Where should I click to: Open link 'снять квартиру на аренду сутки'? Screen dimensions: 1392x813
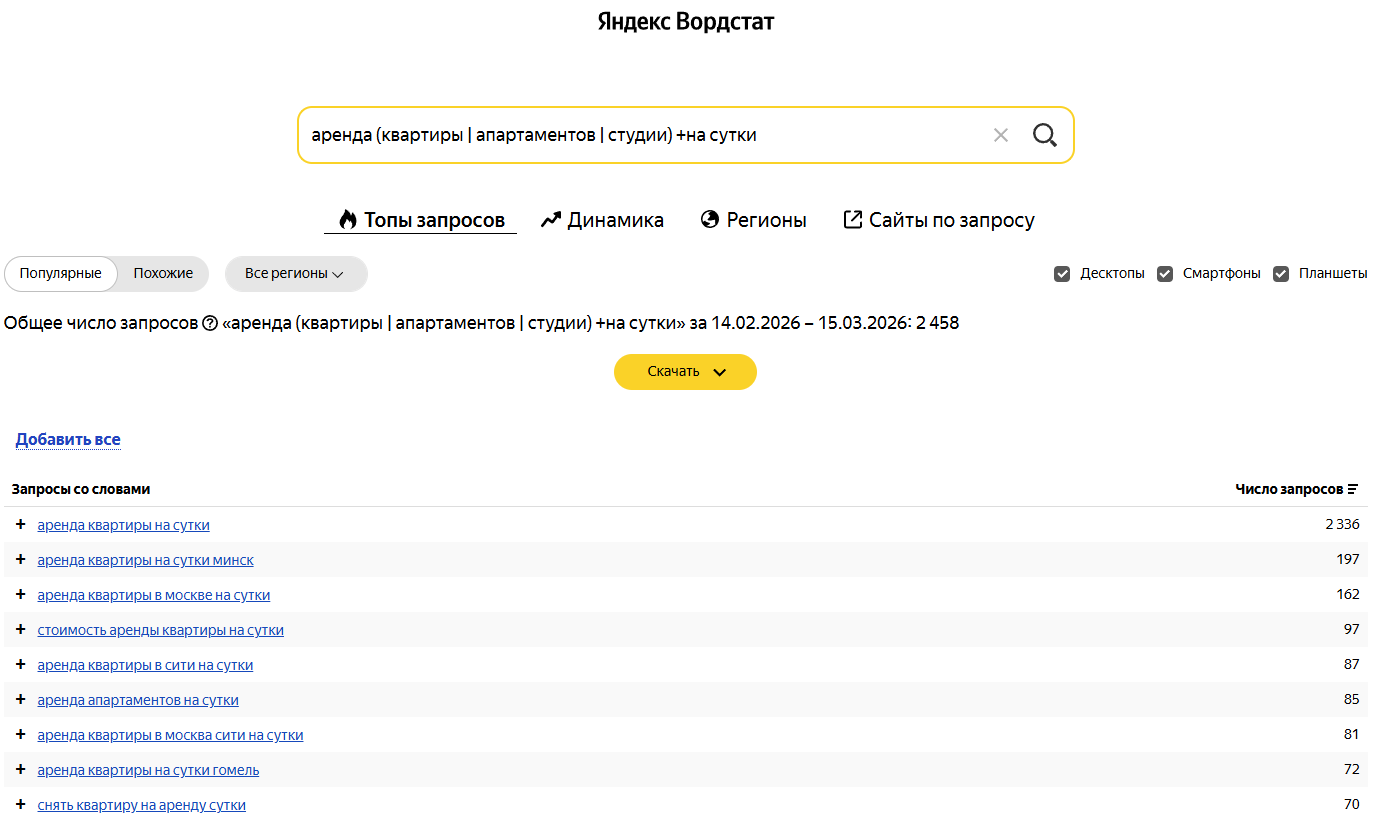[x=142, y=805]
